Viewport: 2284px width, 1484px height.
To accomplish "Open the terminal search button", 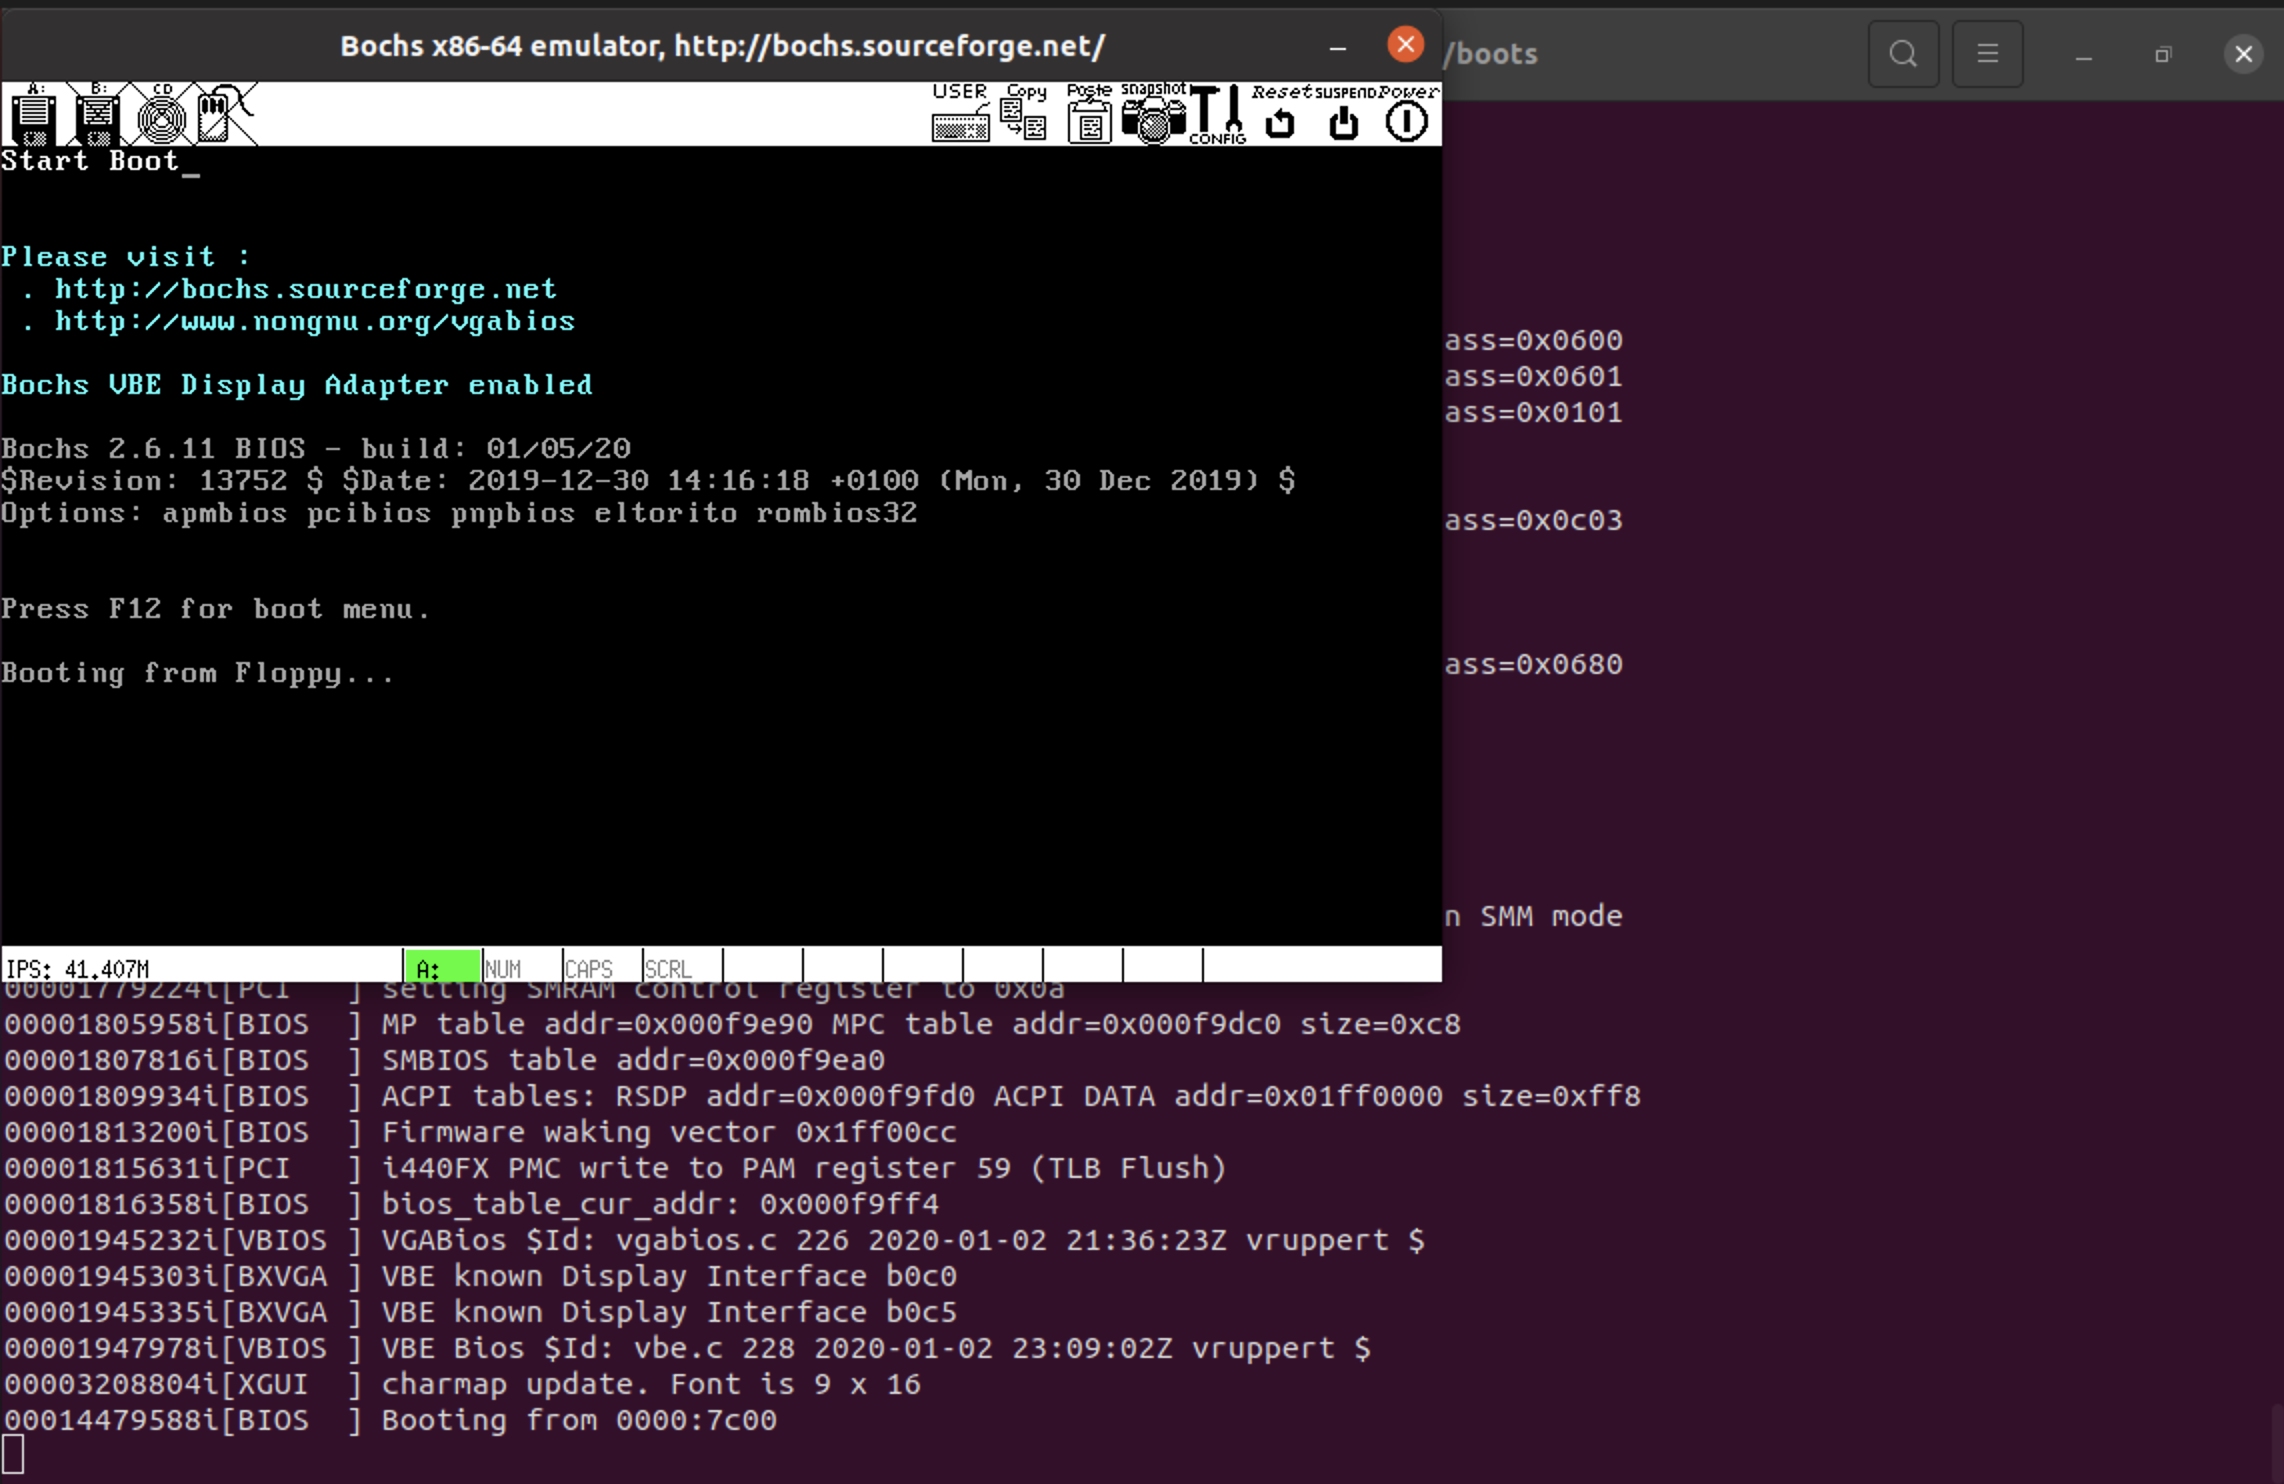I will (1903, 54).
